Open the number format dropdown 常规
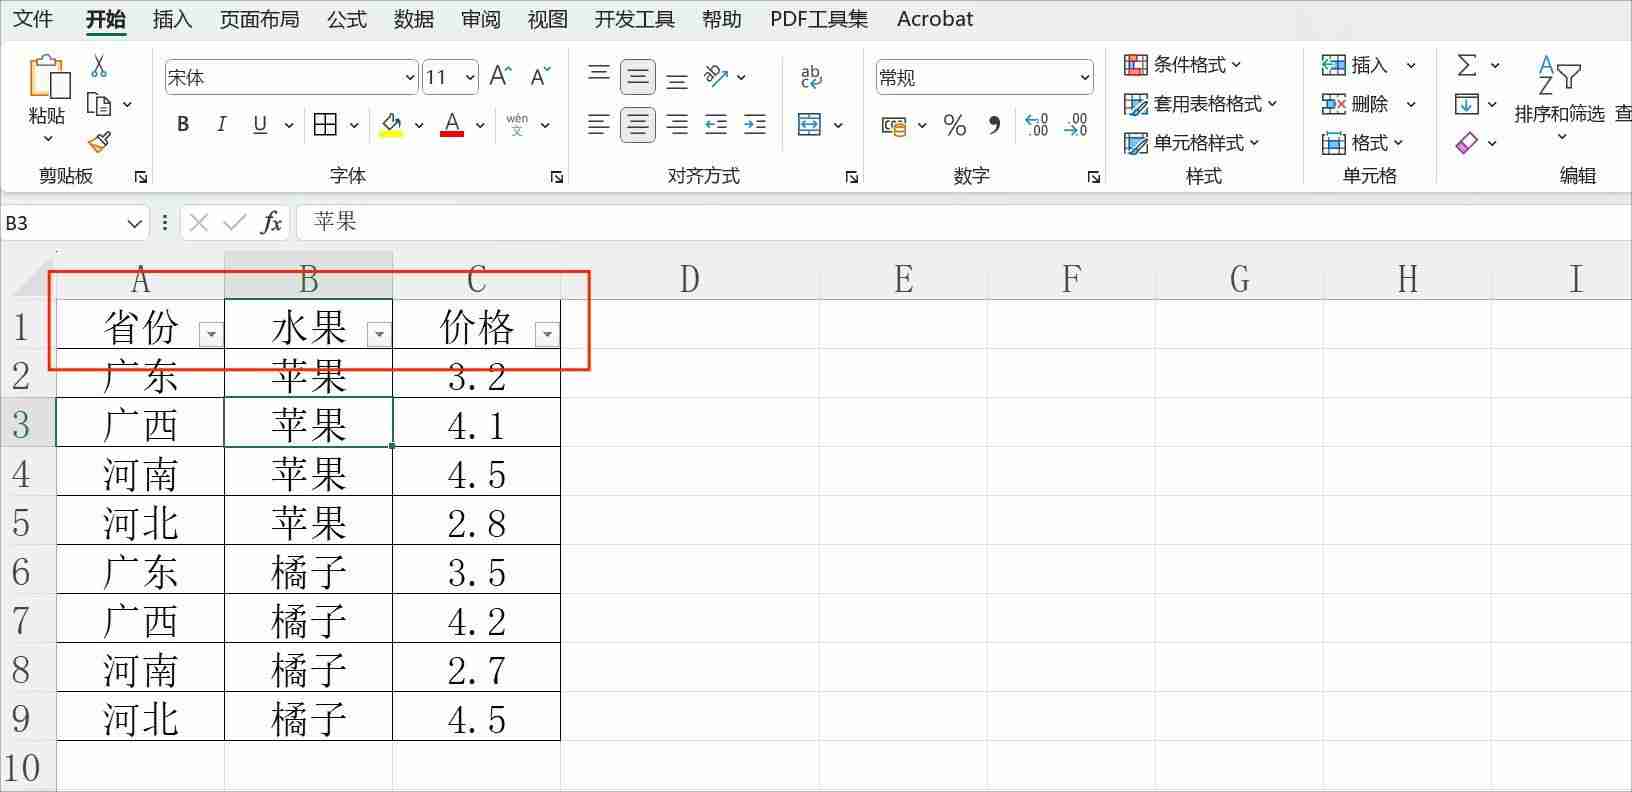The width and height of the screenshot is (1632, 792). (1085, 77)
